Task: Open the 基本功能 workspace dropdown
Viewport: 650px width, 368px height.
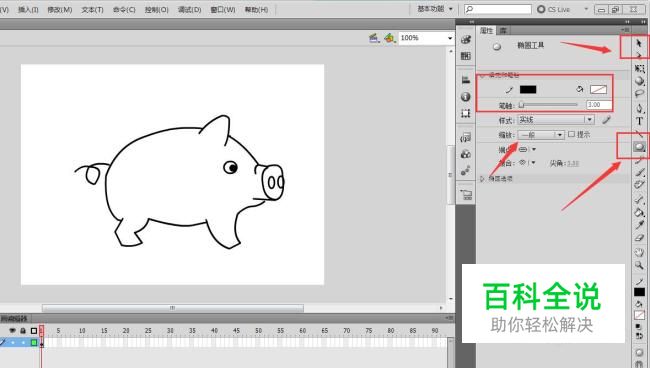Action: pos(434,9)
